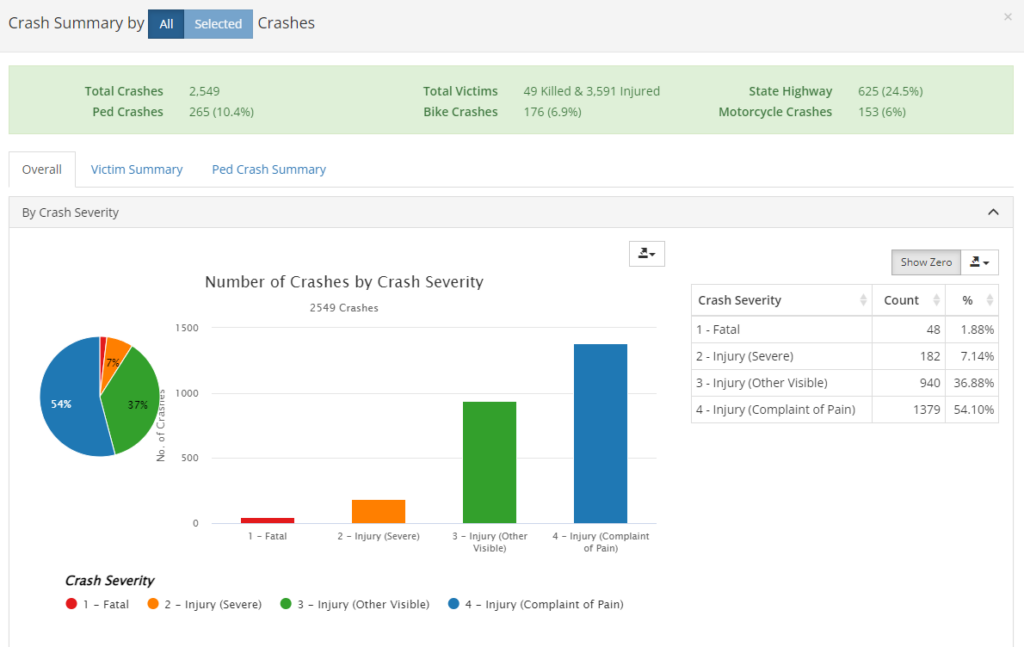Image resolution: width=1024 pixels, height=647 pixels.
Task: Click the Total Crashes value 2,549
Action: click(x=204, y=91)
